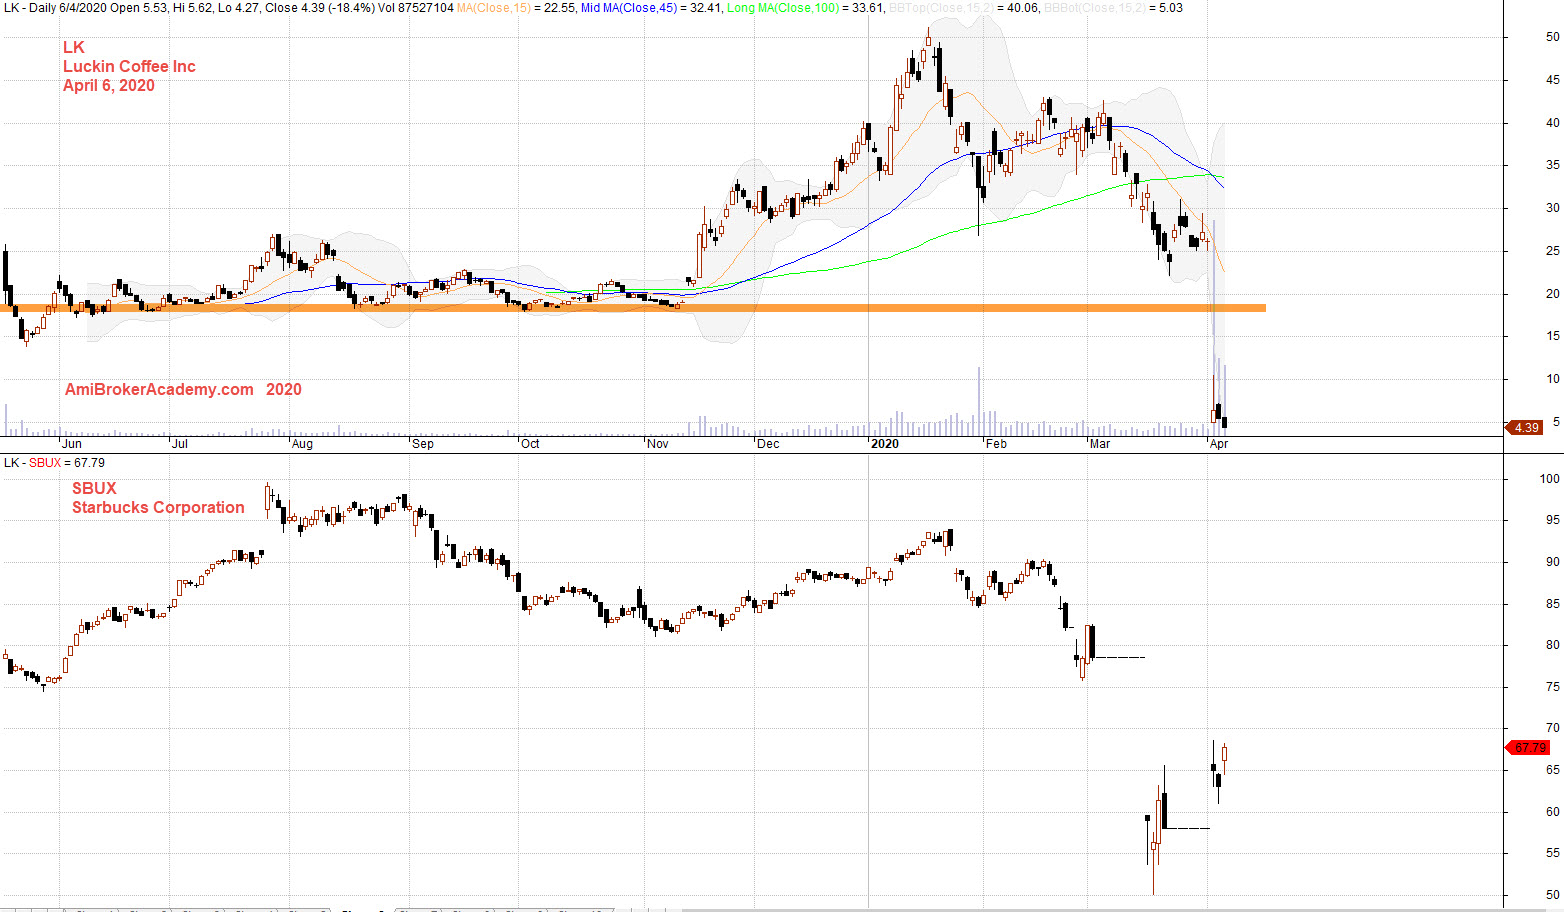
Task: Click the 'Feb' month label
Action: click(996, 444)
